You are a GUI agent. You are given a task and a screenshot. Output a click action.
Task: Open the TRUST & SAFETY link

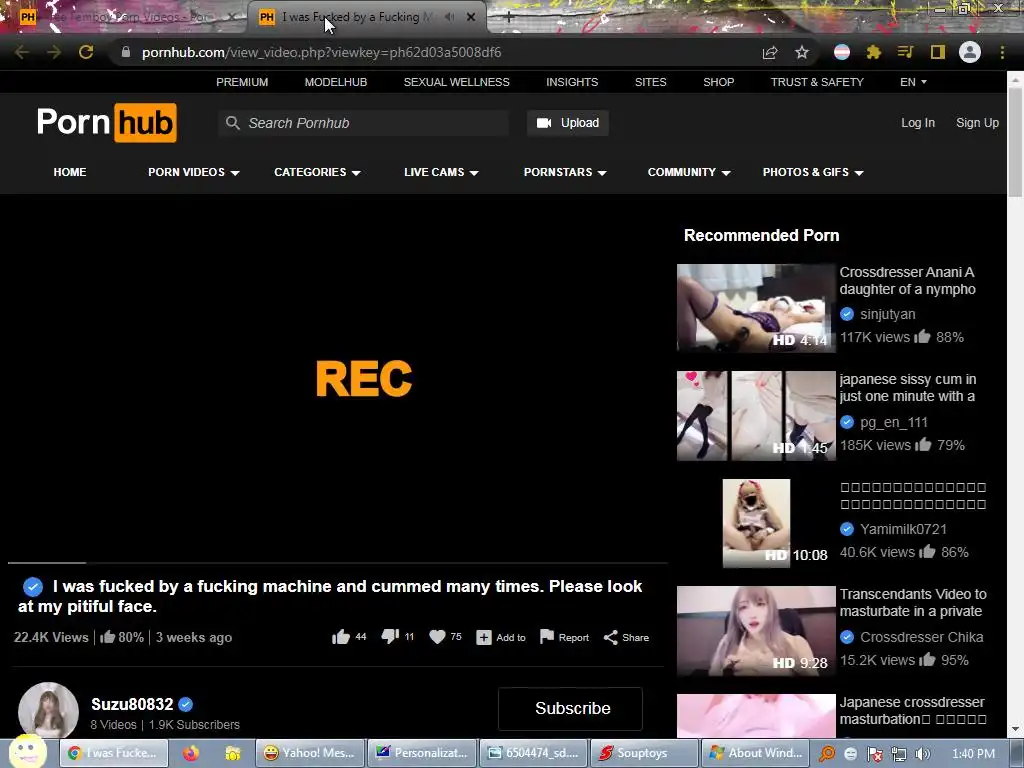tap(817, 82)
